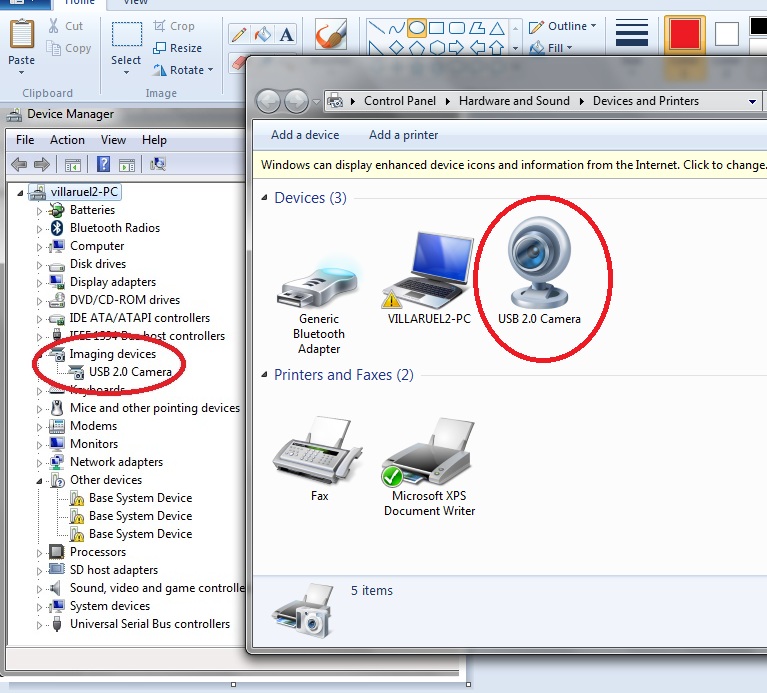Click back button in Devices and Printers
This screenshot has height=693, width=767.
pyautogui.click(x=268, y=102)
